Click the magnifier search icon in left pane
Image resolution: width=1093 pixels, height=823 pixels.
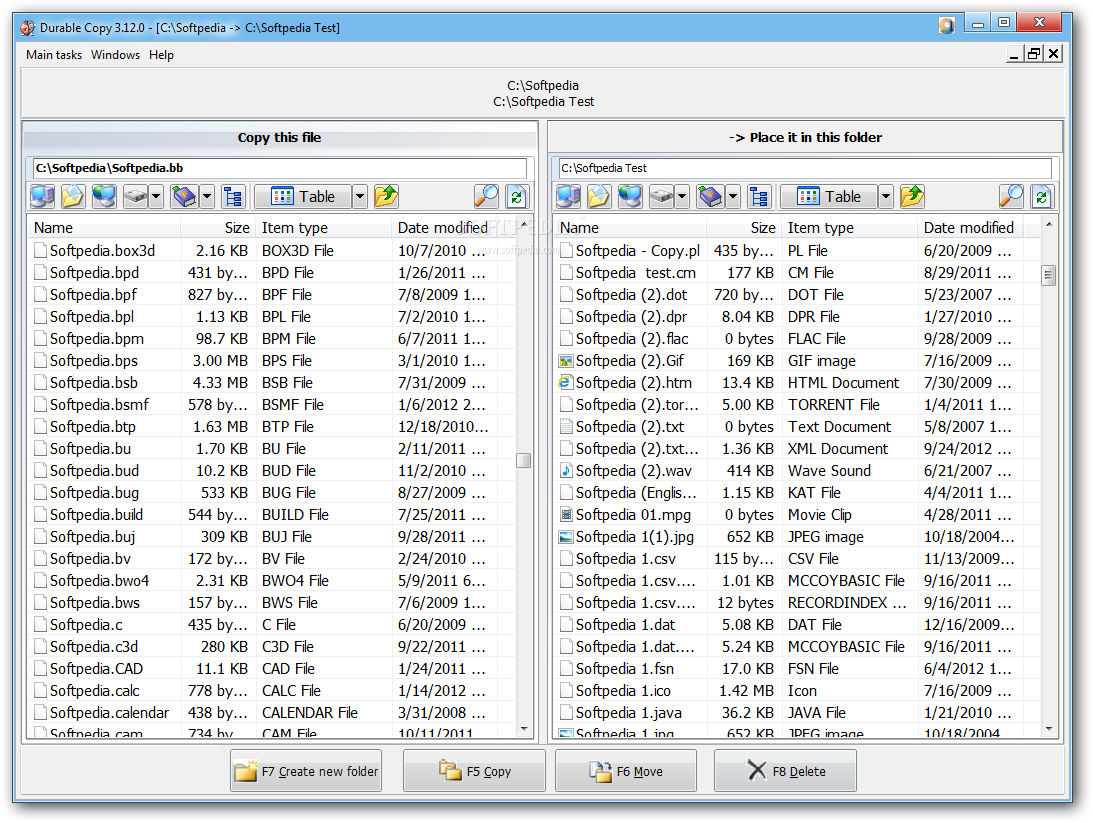pyautogui.click(x=486, y=197)
